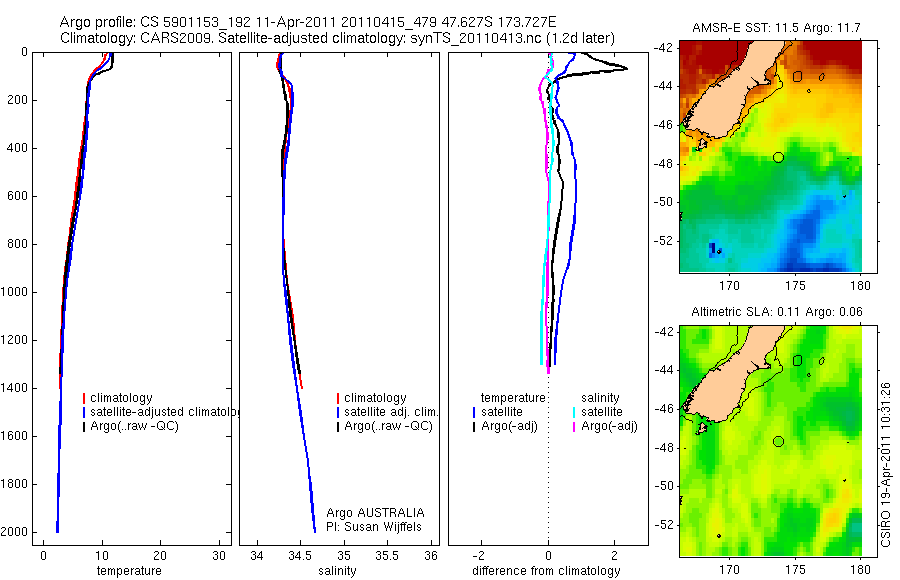Image resolution: width=900 pixels, height=580 pixels.
Task: Click the '-52' latitude tick on SST map
Action: pos(664,241)
